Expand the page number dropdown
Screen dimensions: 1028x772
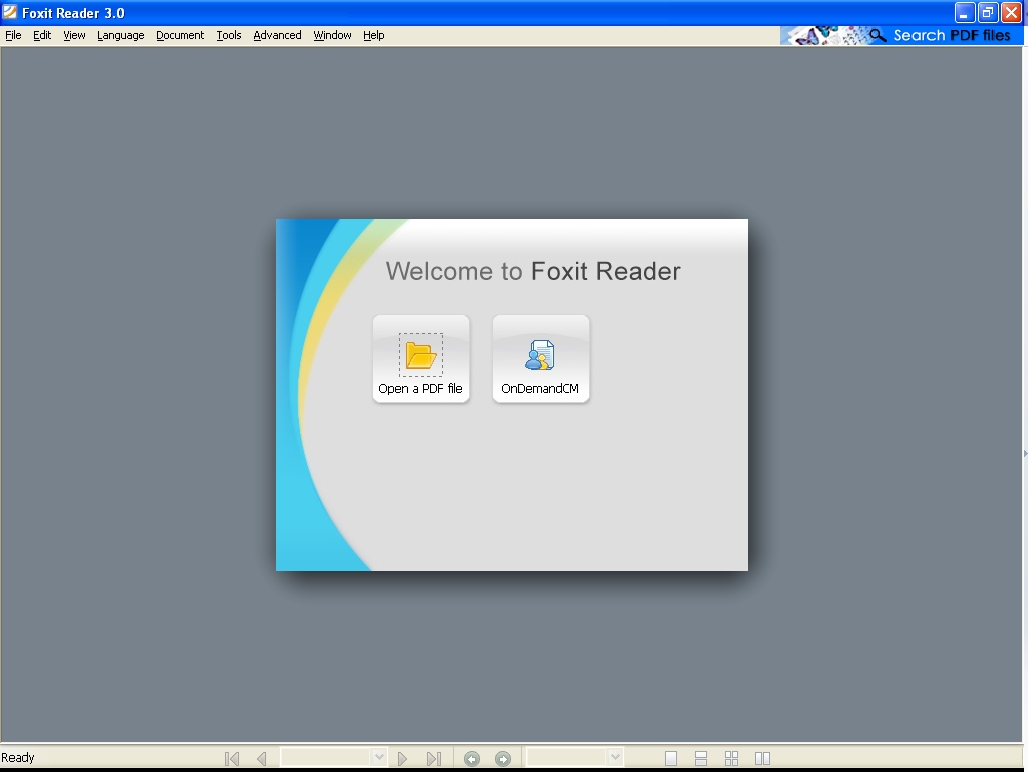(379, 758)
